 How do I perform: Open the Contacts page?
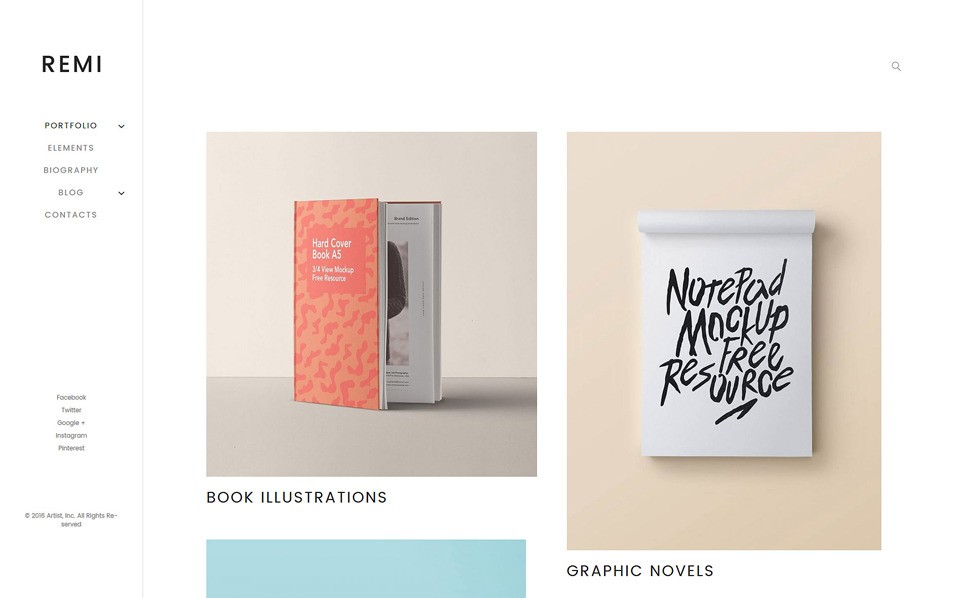point(71,215)
